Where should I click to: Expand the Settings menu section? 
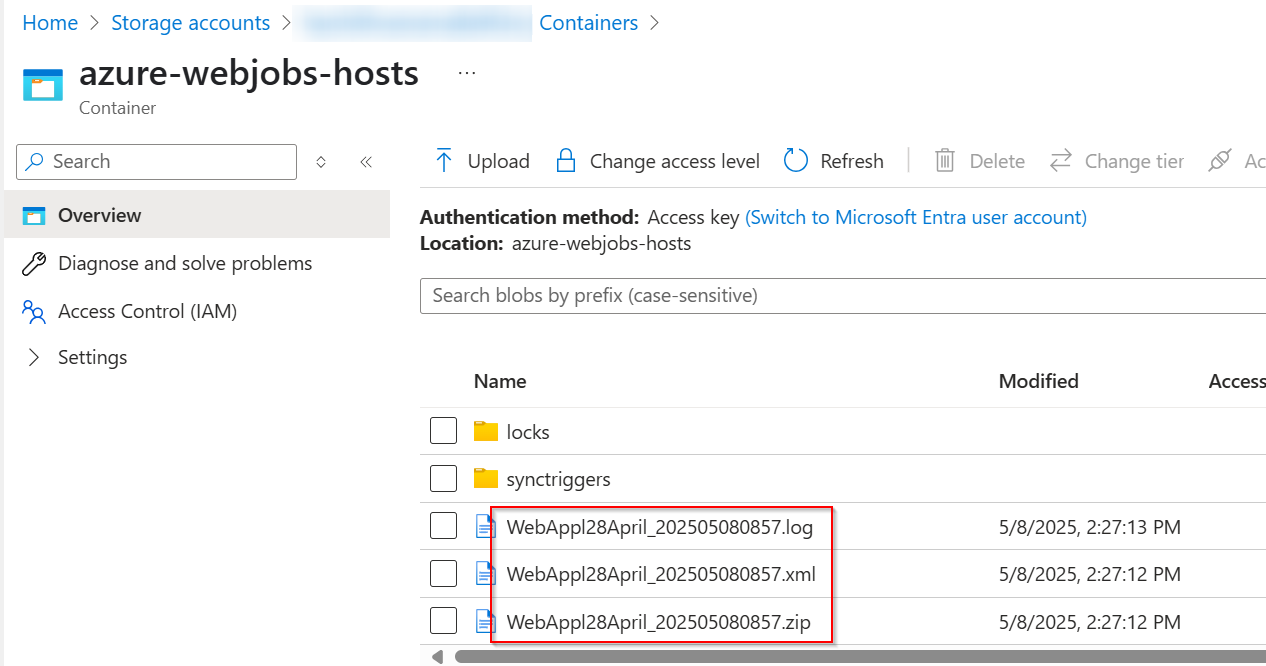(x=35, y=357)
